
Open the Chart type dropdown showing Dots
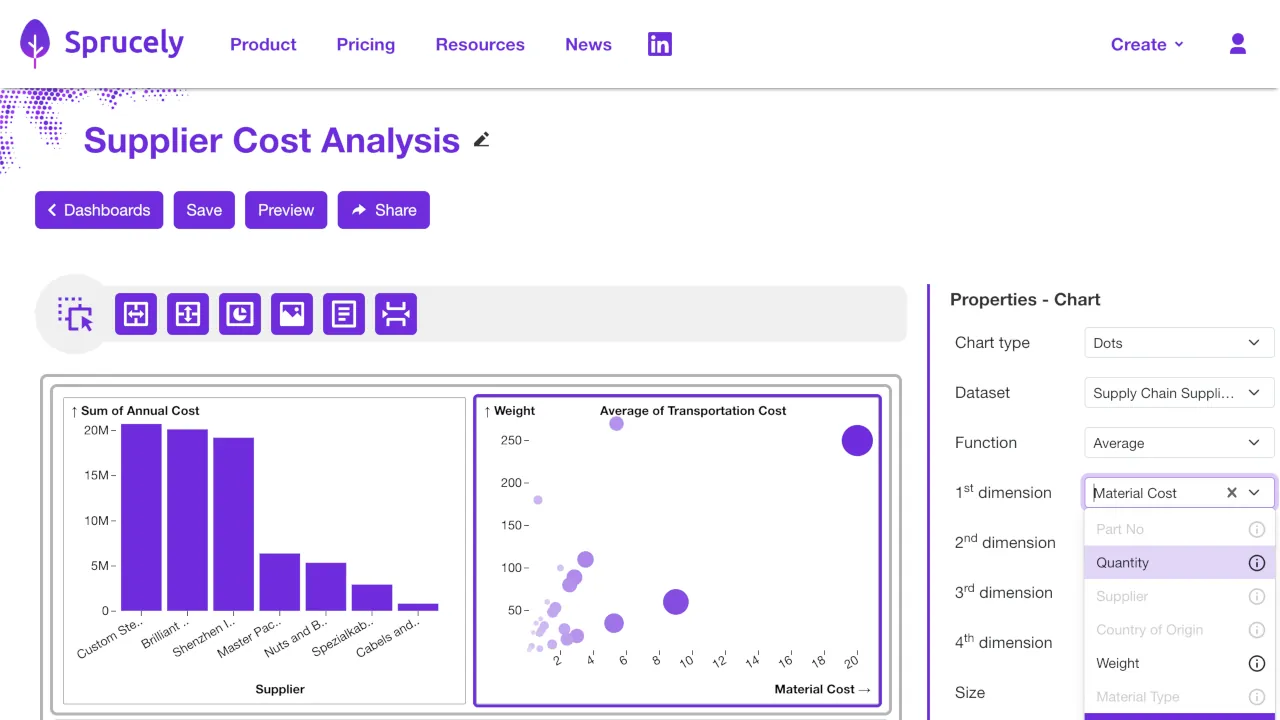[1178, 342]
